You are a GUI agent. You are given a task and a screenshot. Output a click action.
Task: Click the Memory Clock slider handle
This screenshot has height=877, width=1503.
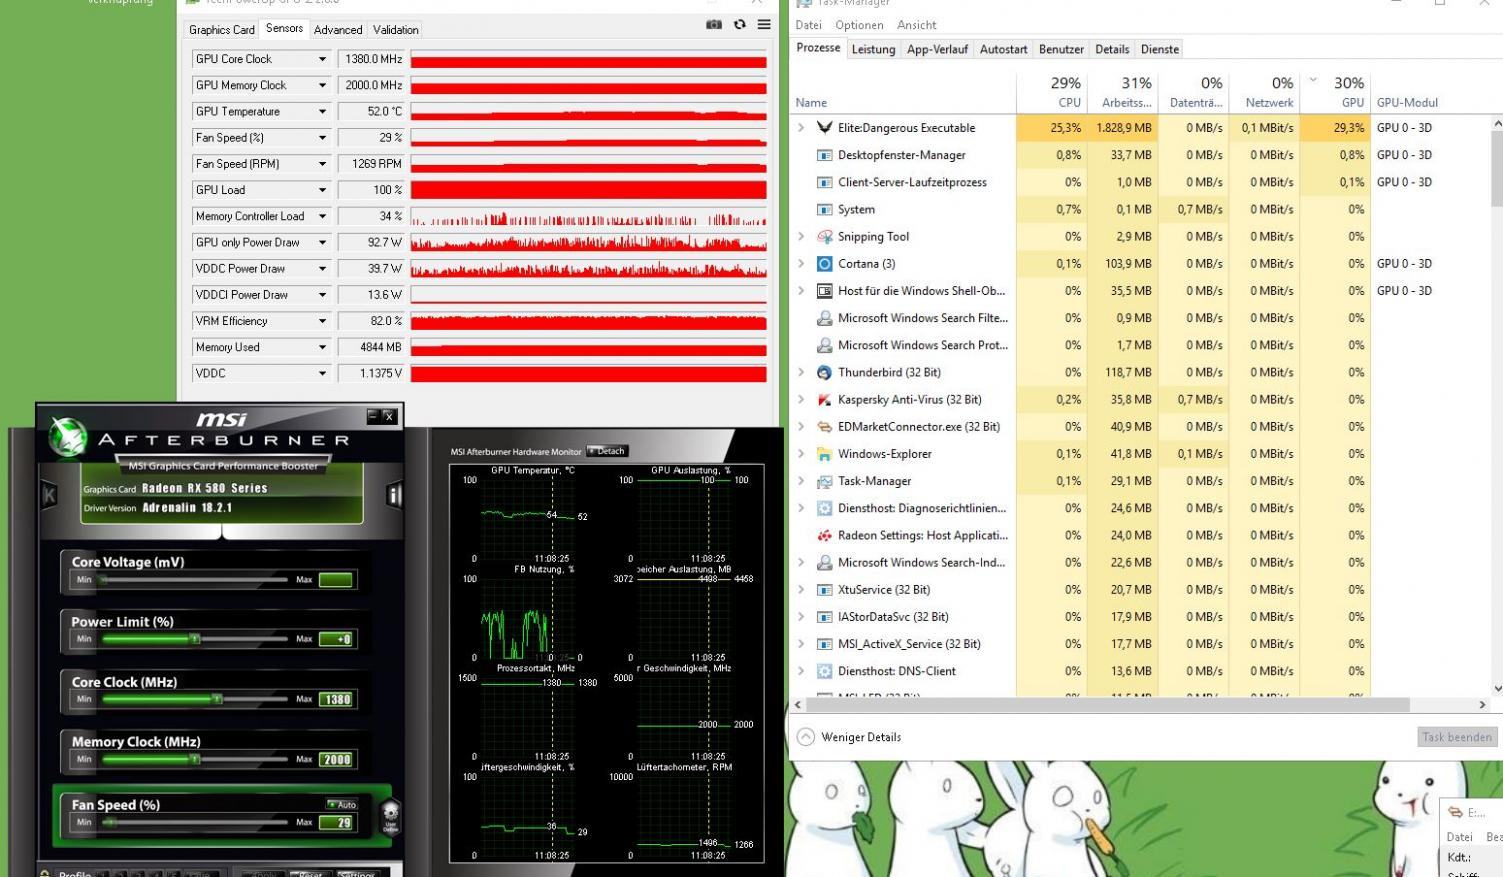[196, 759]
